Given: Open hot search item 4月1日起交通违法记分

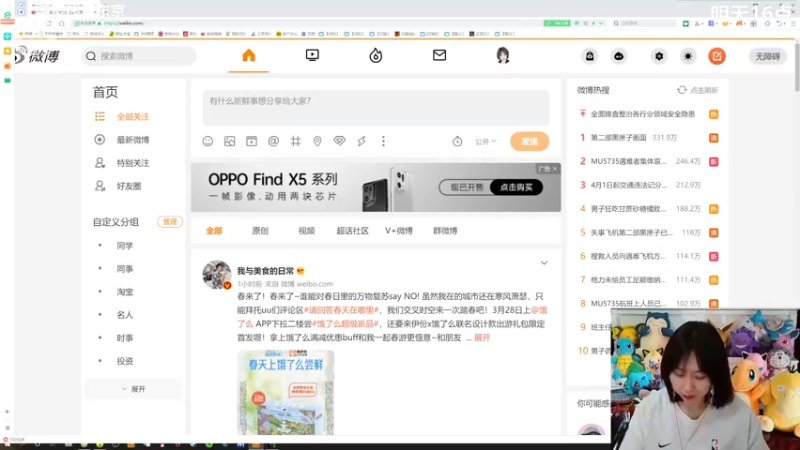Looking at the screenshot, I should 629,185.
